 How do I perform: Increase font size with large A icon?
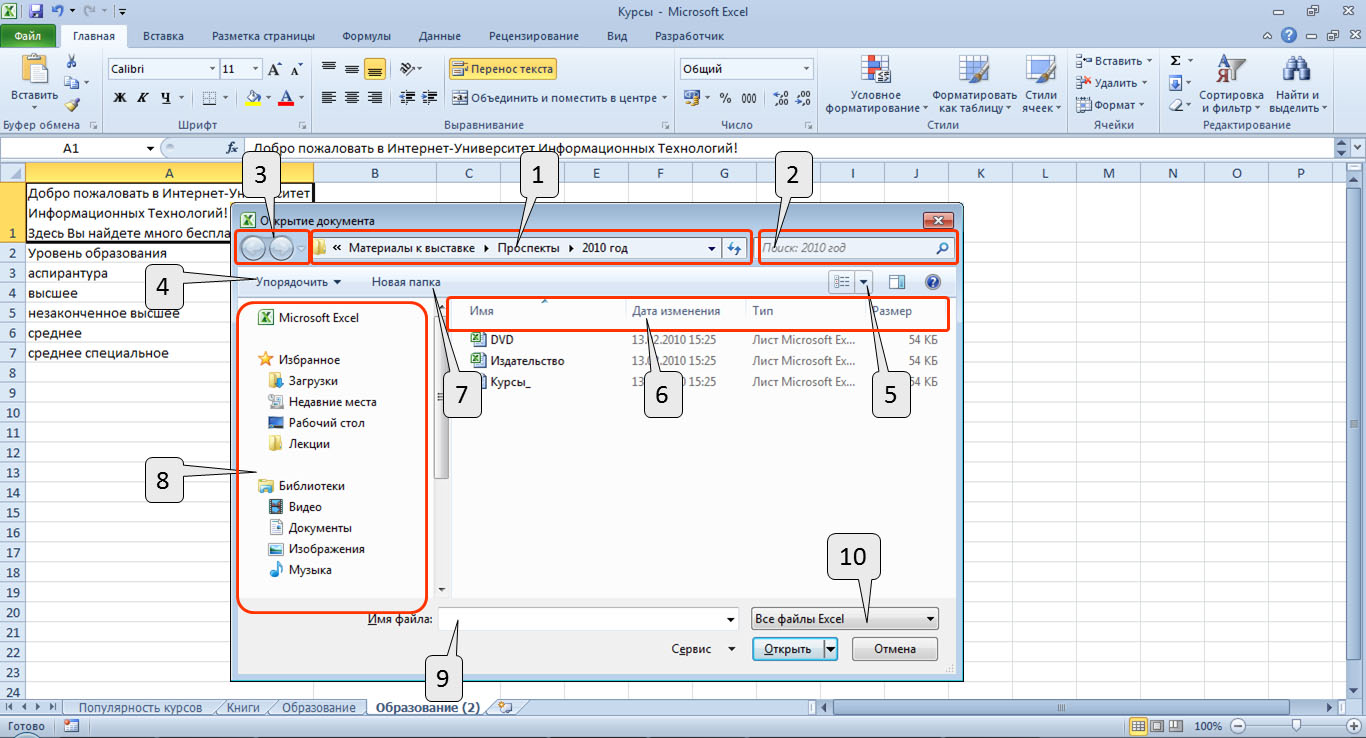274,70
